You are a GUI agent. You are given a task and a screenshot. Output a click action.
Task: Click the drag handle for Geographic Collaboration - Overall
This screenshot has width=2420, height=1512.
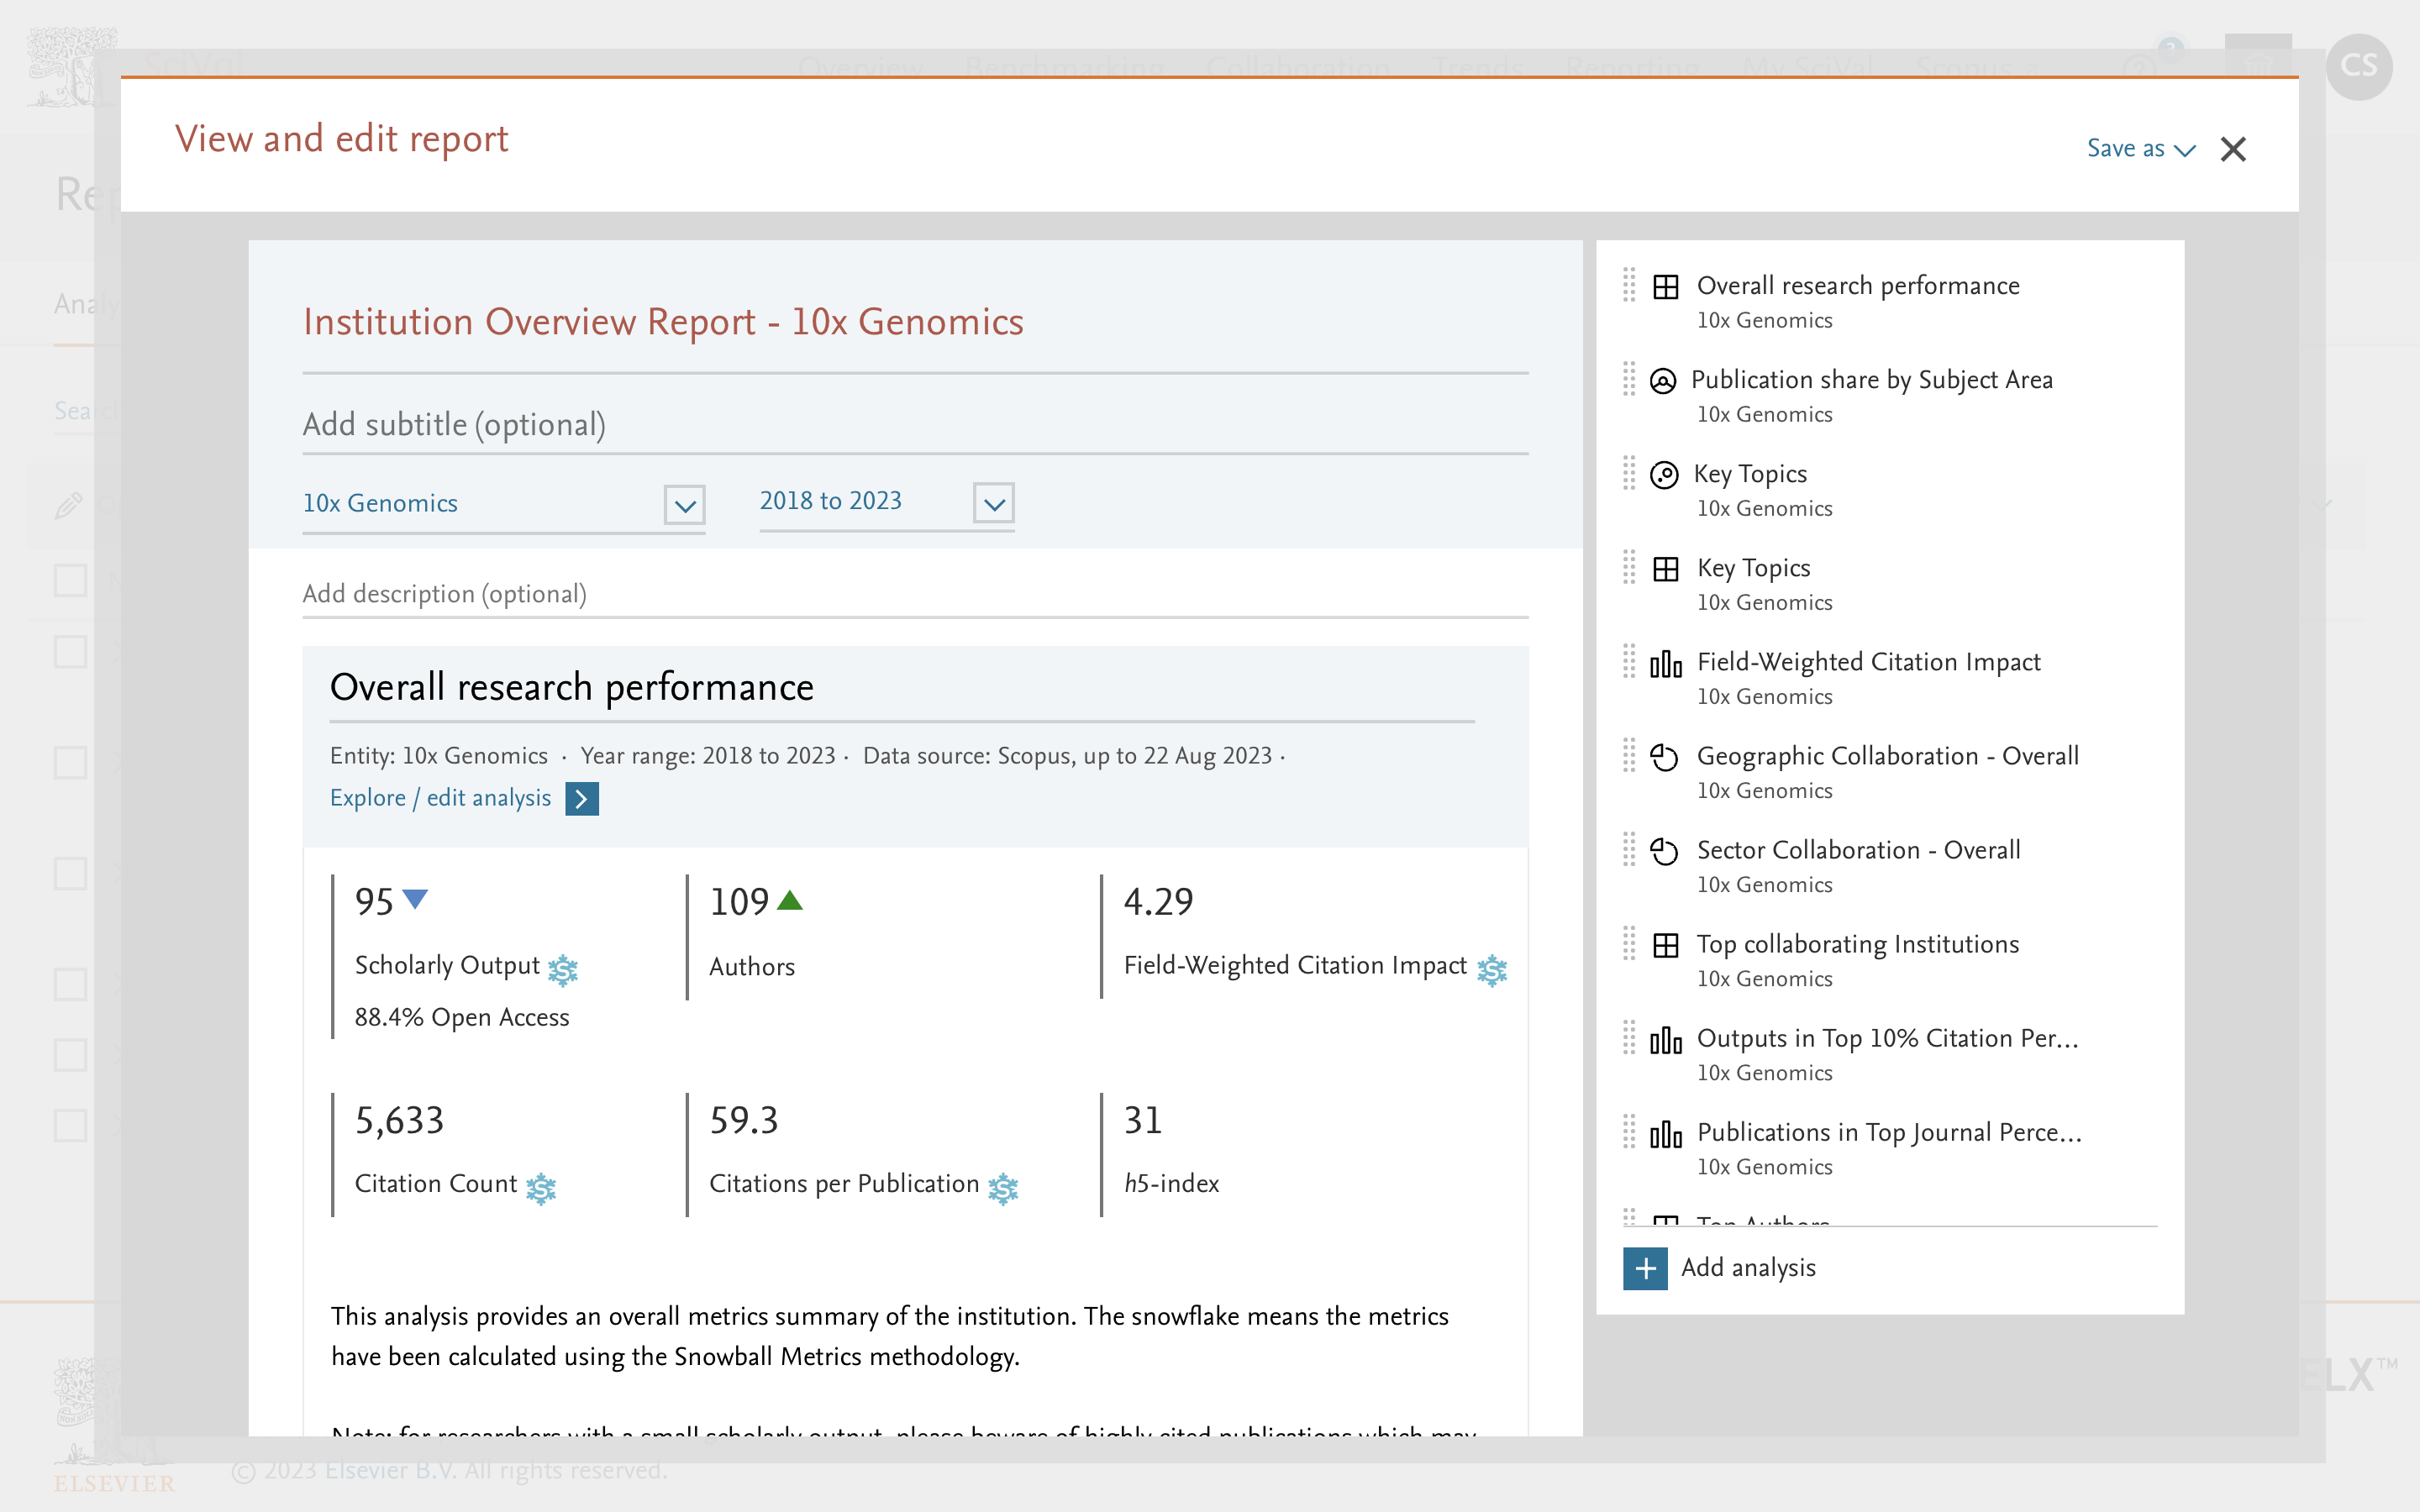pyautogui.click(x=1629, y=755)
